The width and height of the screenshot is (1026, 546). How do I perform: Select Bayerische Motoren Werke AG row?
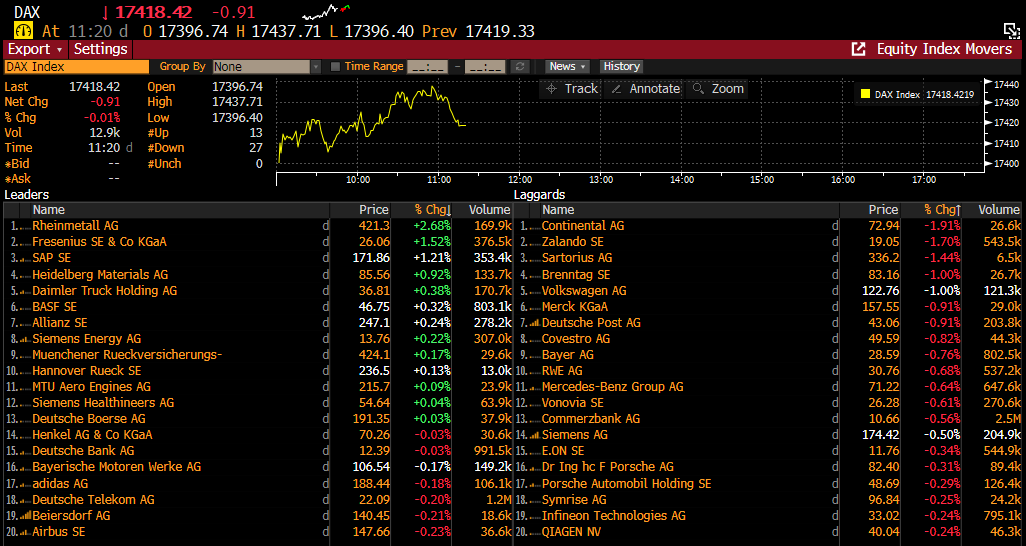click(x=258, y=467)
